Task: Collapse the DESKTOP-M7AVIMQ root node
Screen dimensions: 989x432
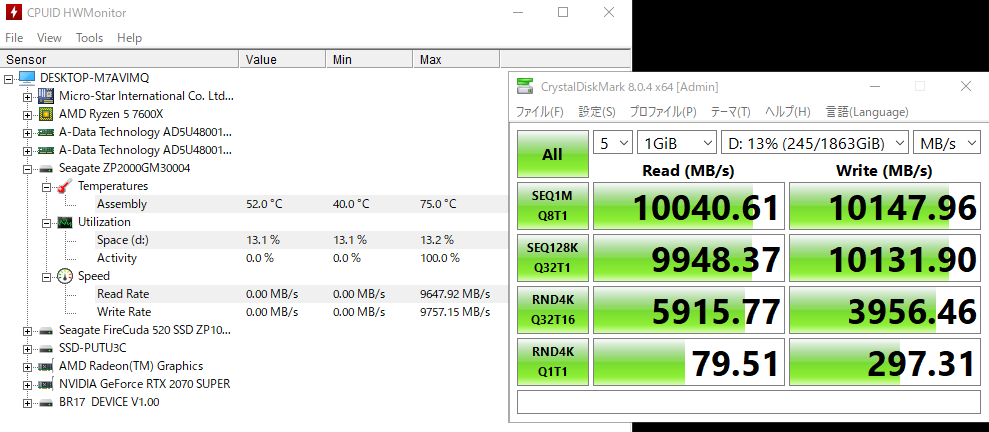Action: [8, 78]
